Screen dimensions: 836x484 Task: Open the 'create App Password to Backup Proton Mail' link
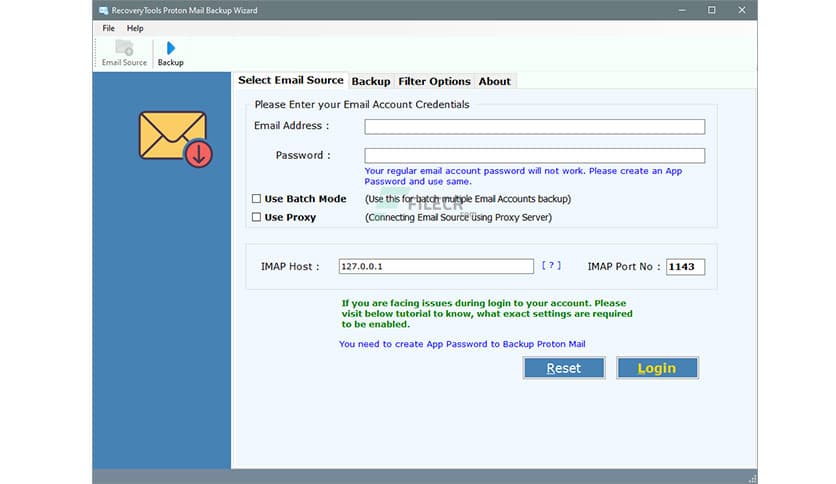pos(462,344)
